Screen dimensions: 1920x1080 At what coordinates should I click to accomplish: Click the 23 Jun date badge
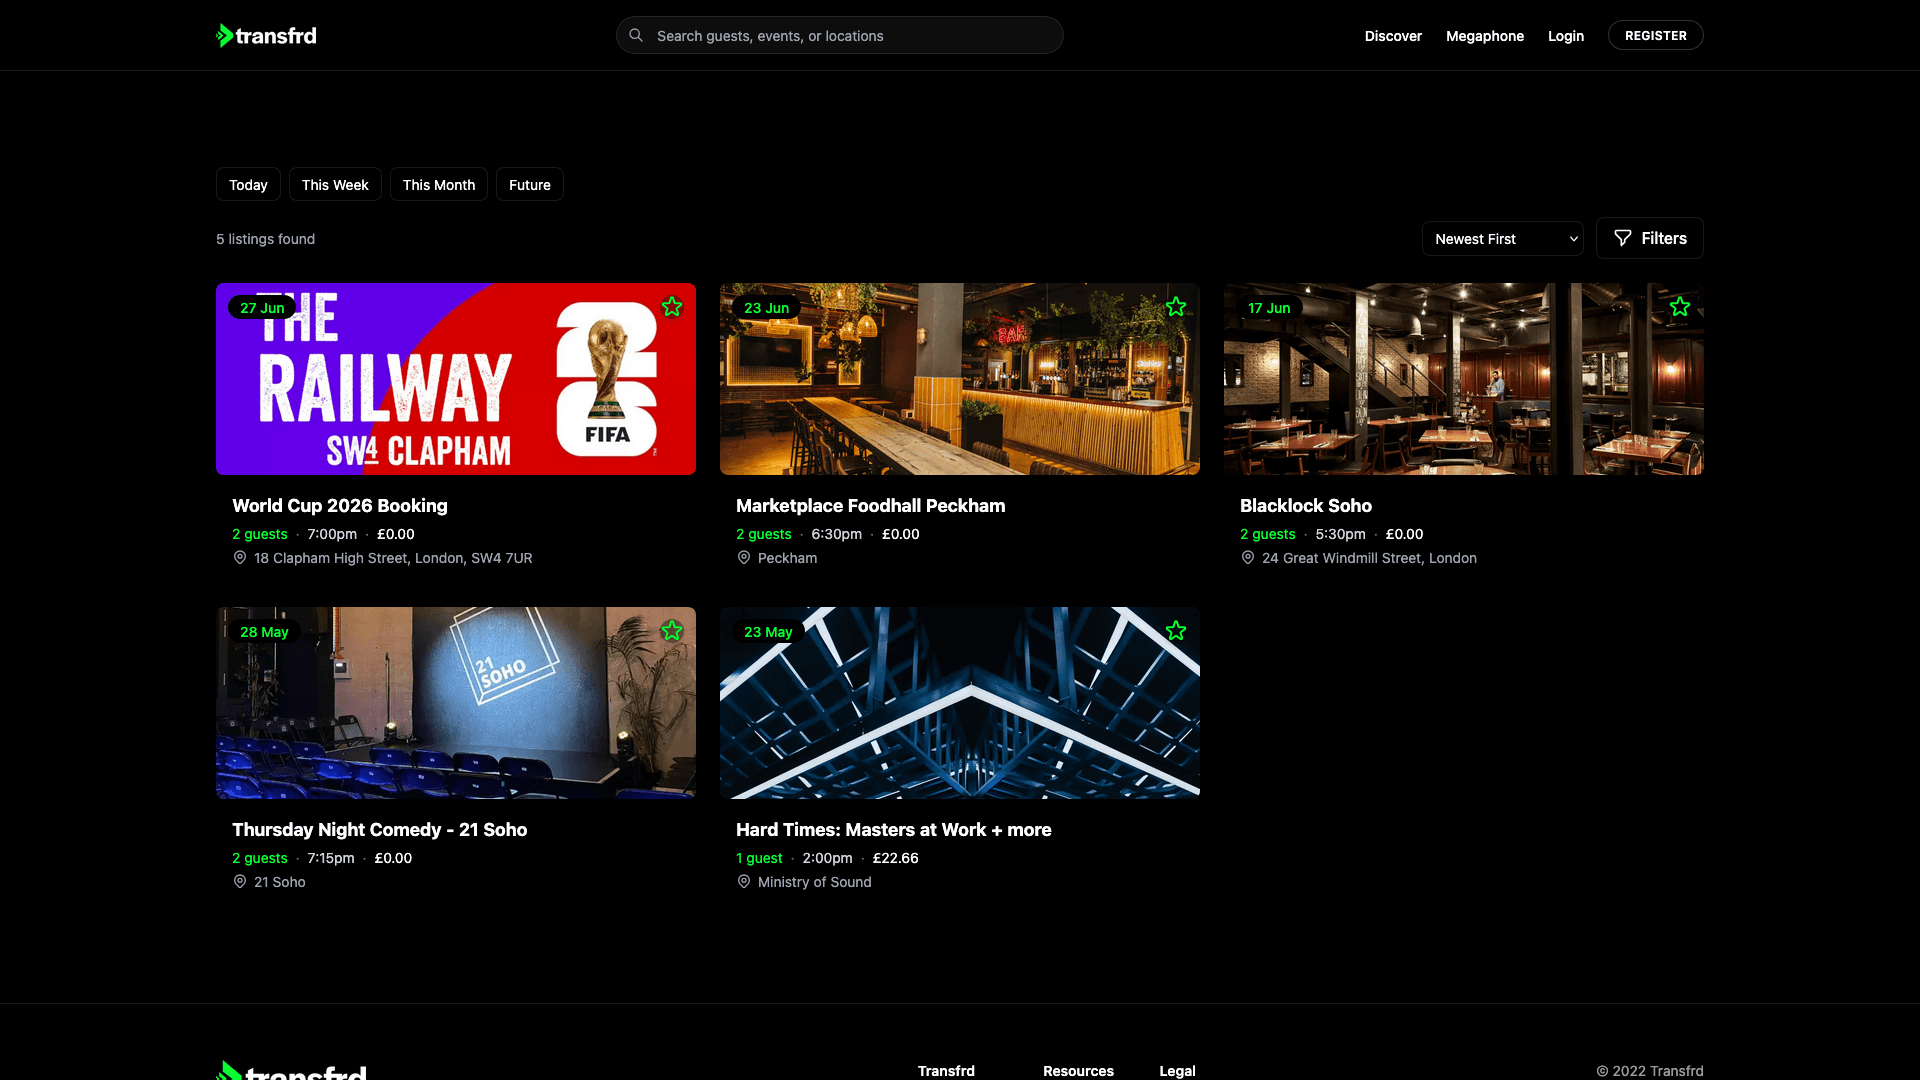766,308
